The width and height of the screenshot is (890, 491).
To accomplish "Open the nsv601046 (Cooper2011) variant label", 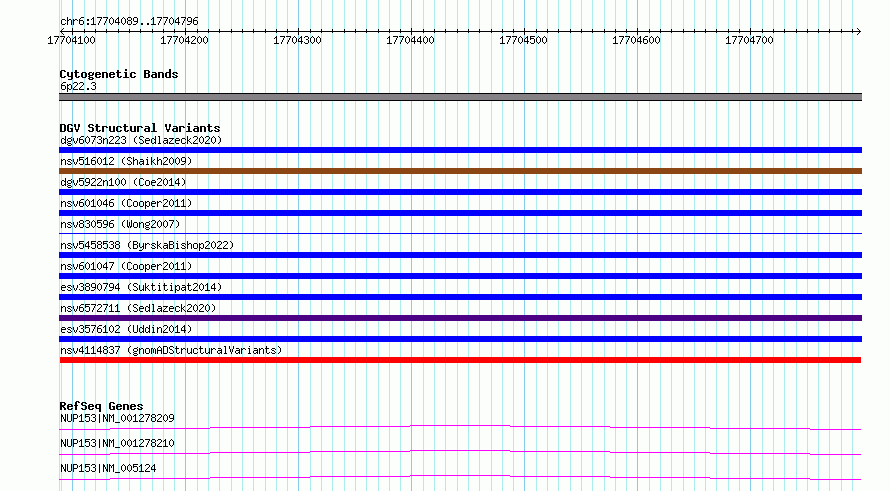I will pos(126,203).
